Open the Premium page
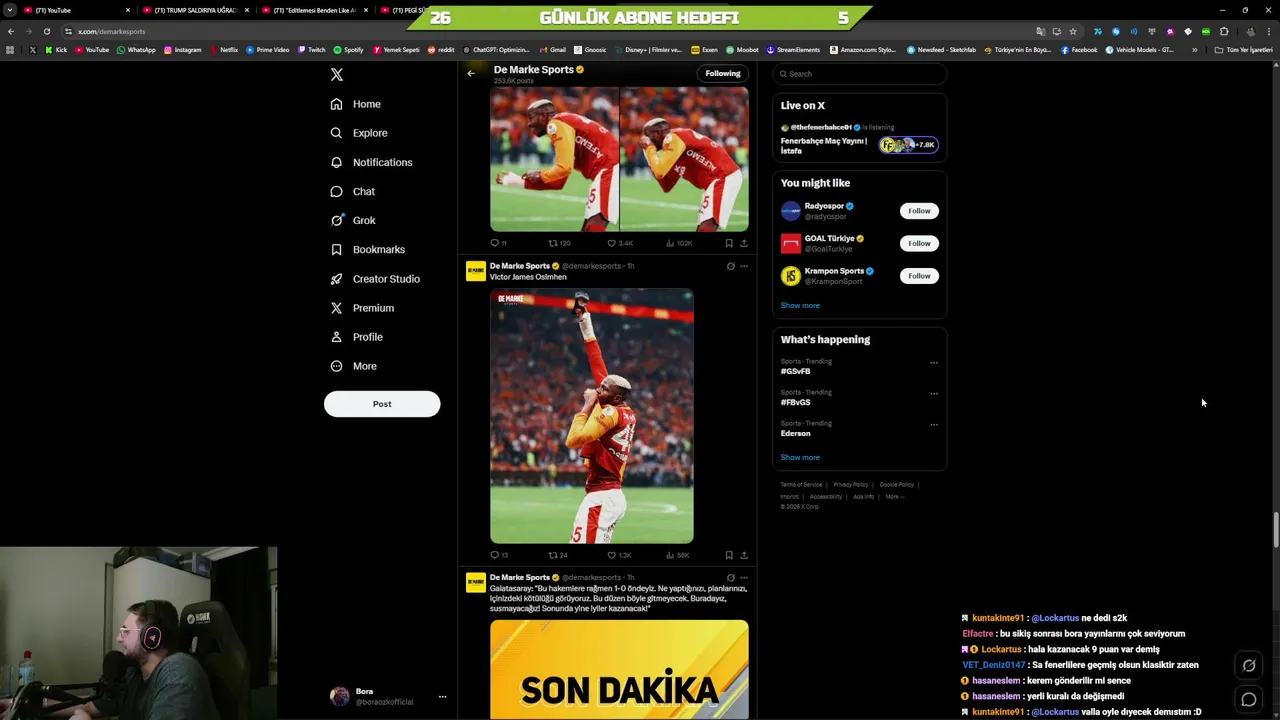 point(362,308)
